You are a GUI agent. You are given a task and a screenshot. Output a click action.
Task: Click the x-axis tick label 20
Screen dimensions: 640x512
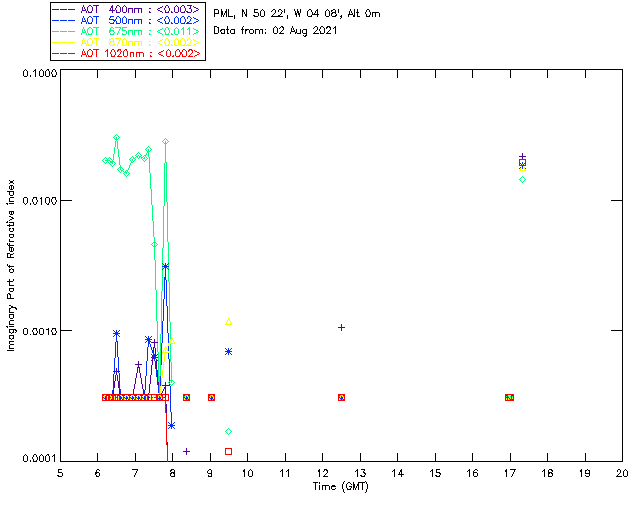(x=622, y=473)
